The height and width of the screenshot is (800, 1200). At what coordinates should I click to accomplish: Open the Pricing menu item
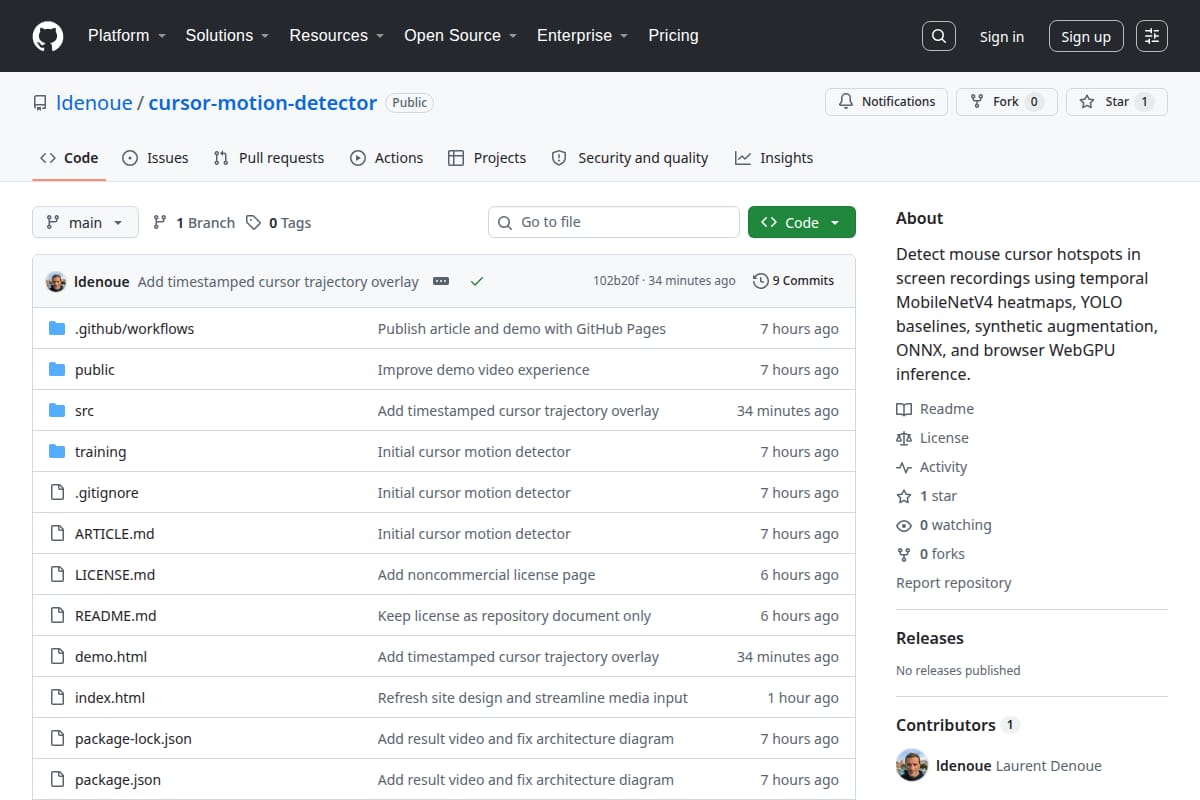point(673,36)
